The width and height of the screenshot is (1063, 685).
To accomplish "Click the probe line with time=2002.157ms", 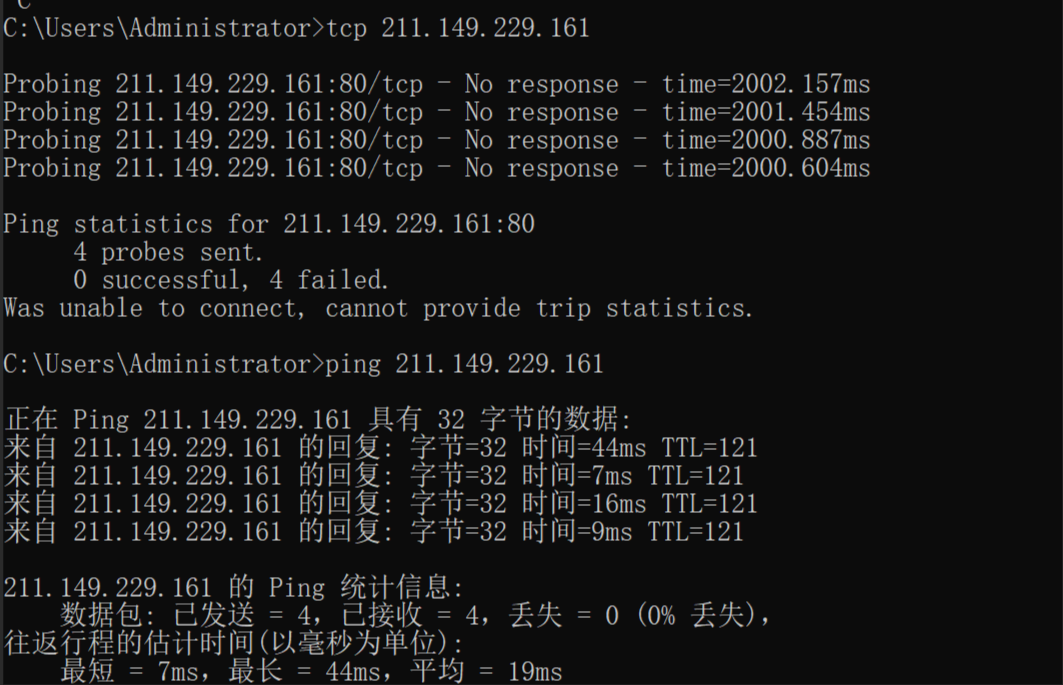I will (x=437, y=84).
